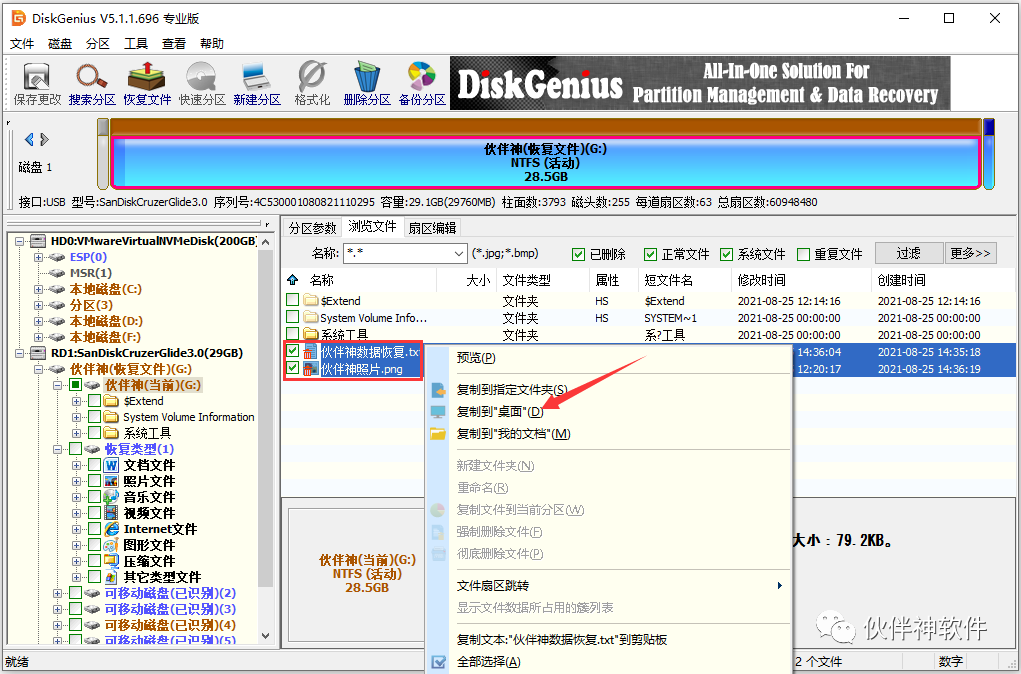1021x674 pixels.
Task: Click the $Extend folder icon in file list
Action: pos(311,301)
